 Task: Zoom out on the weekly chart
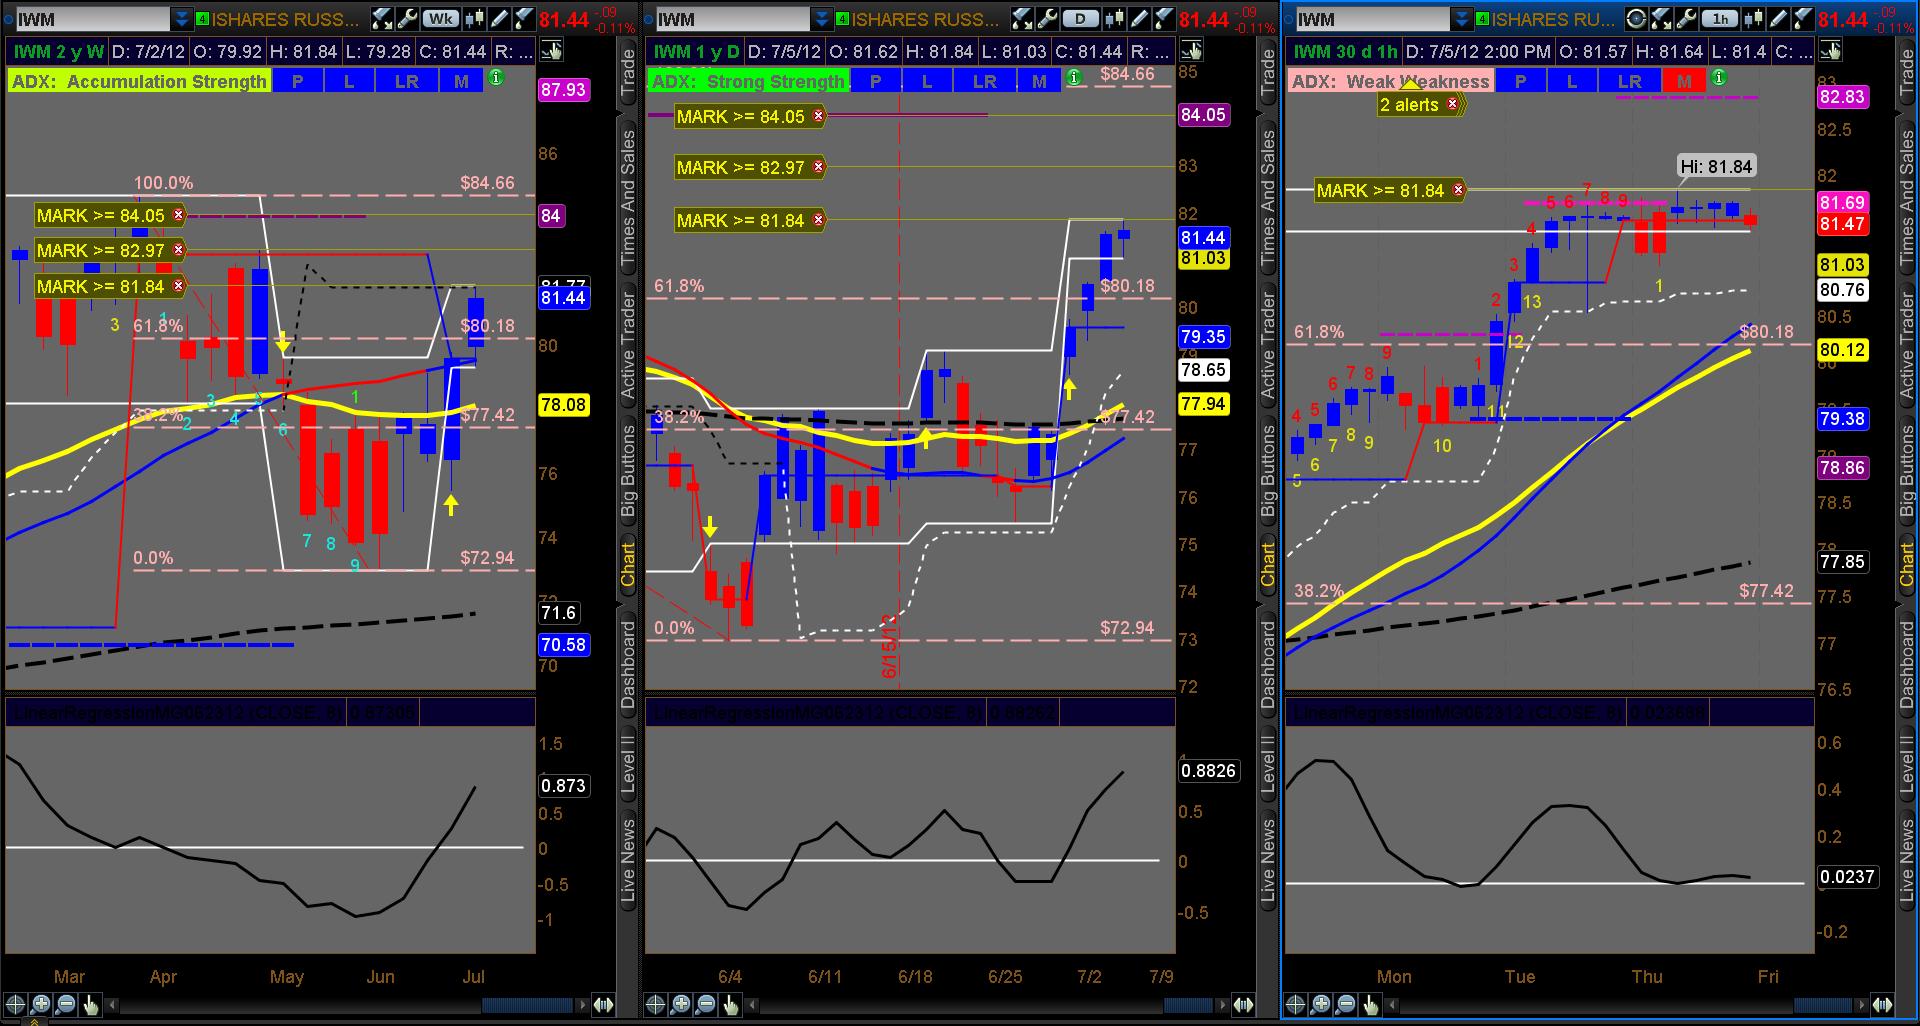coord(66,1005)
